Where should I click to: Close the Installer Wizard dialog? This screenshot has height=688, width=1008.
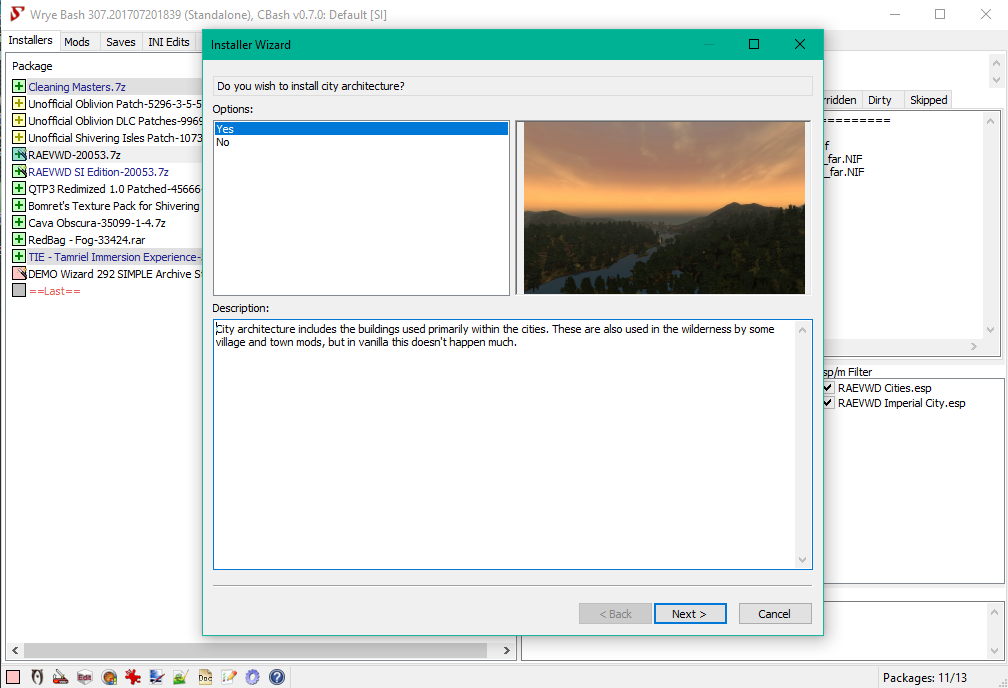click(800, 44)
